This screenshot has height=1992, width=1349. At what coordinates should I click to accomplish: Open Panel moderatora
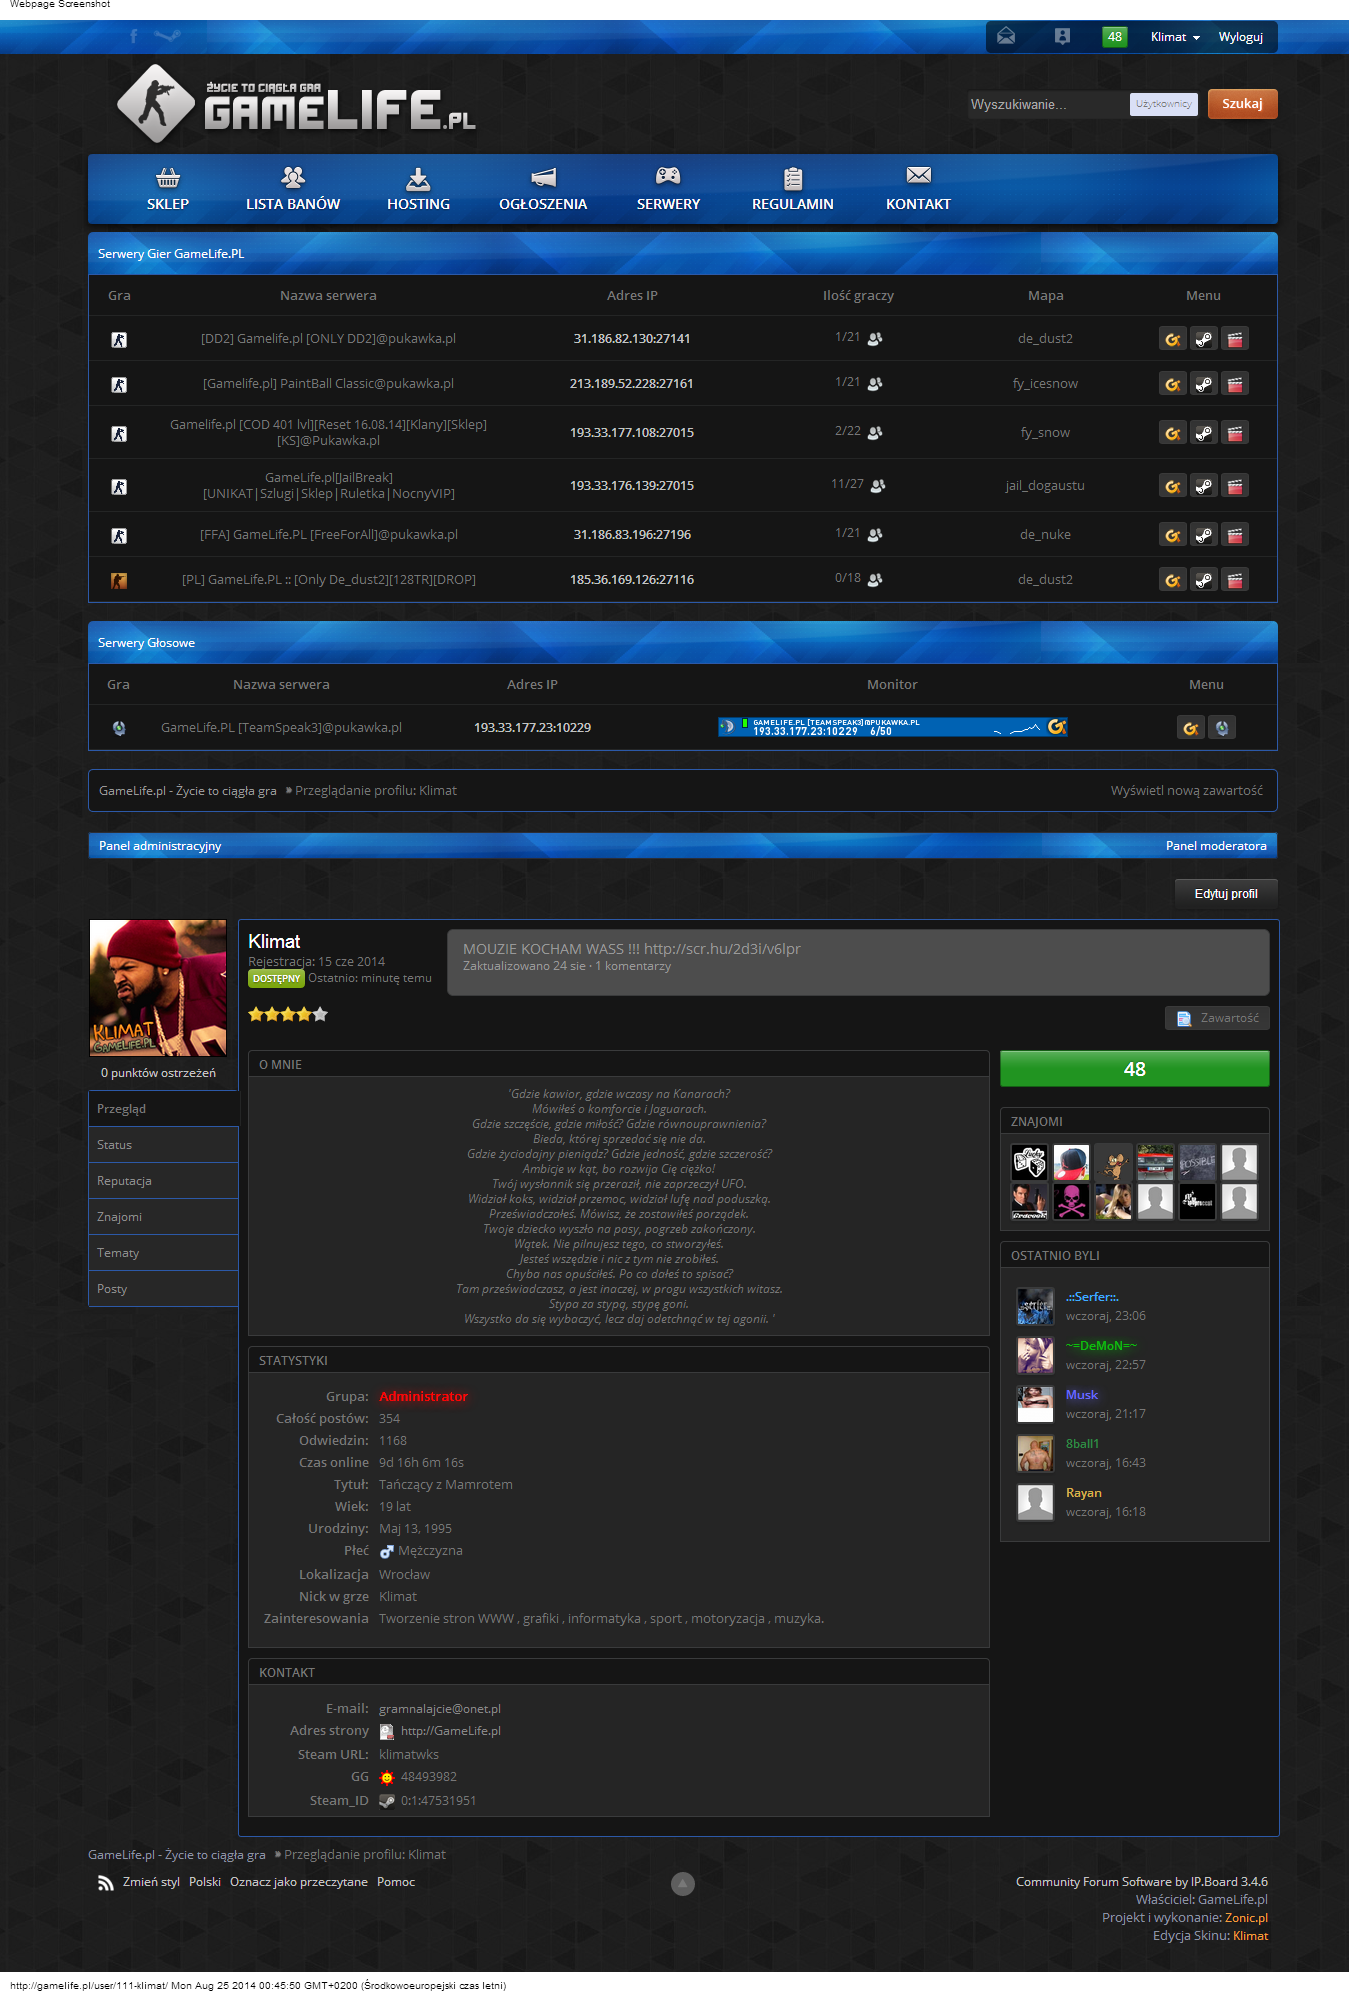pos(1216,846)
